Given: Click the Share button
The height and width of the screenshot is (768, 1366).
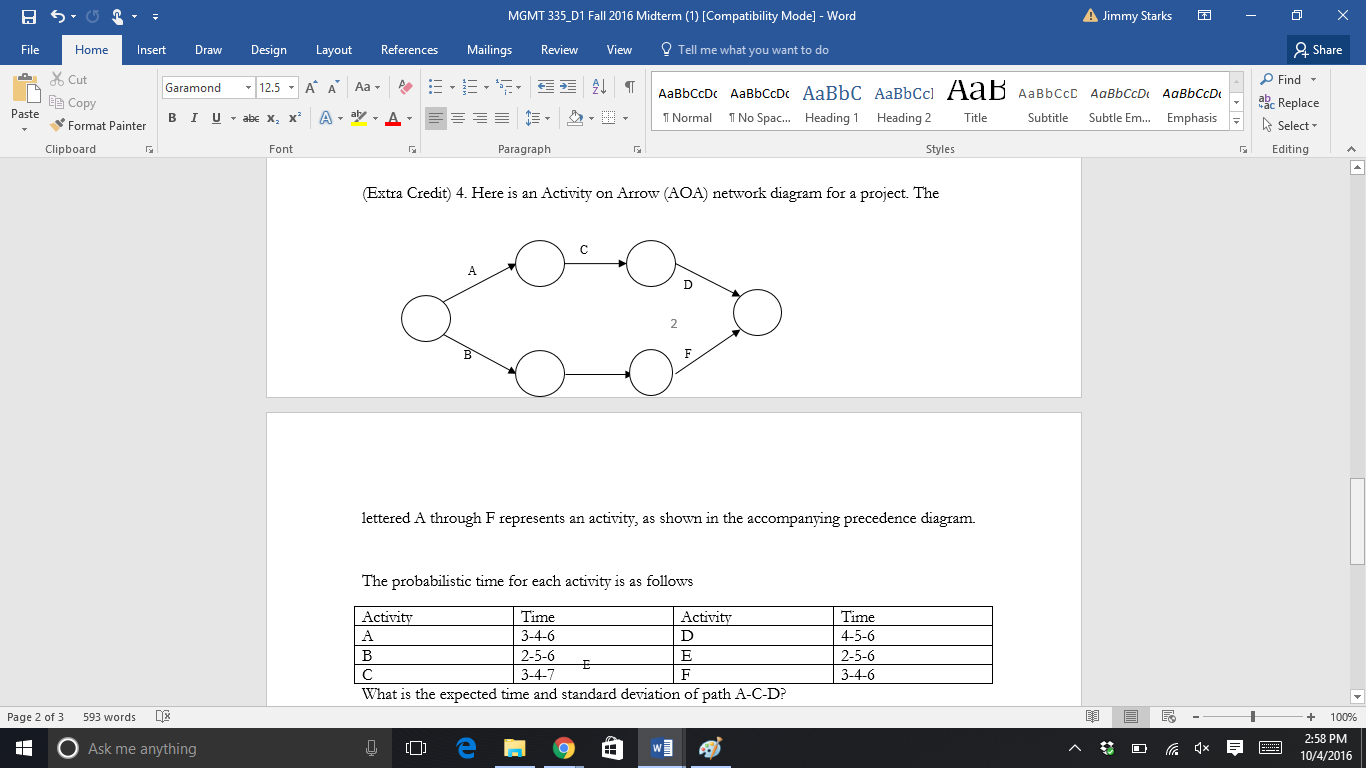Looking at the screenshot, I should click(x=1318, y=50).
